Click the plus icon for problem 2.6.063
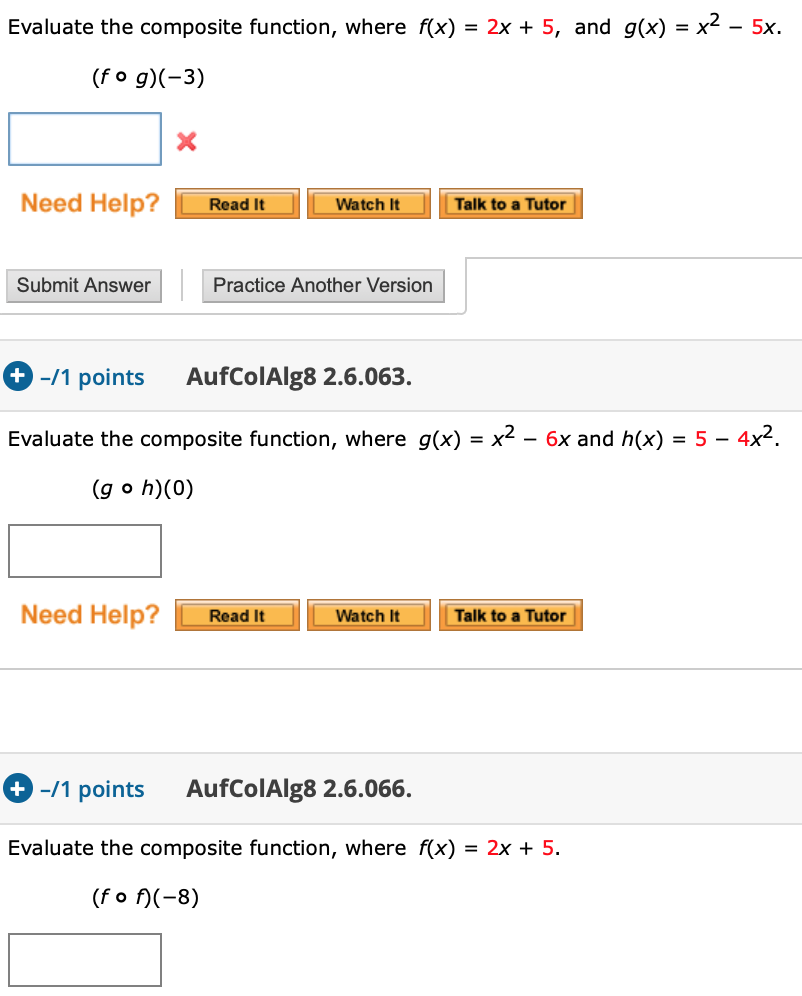 pyautogui.click(x=18, y=377)
